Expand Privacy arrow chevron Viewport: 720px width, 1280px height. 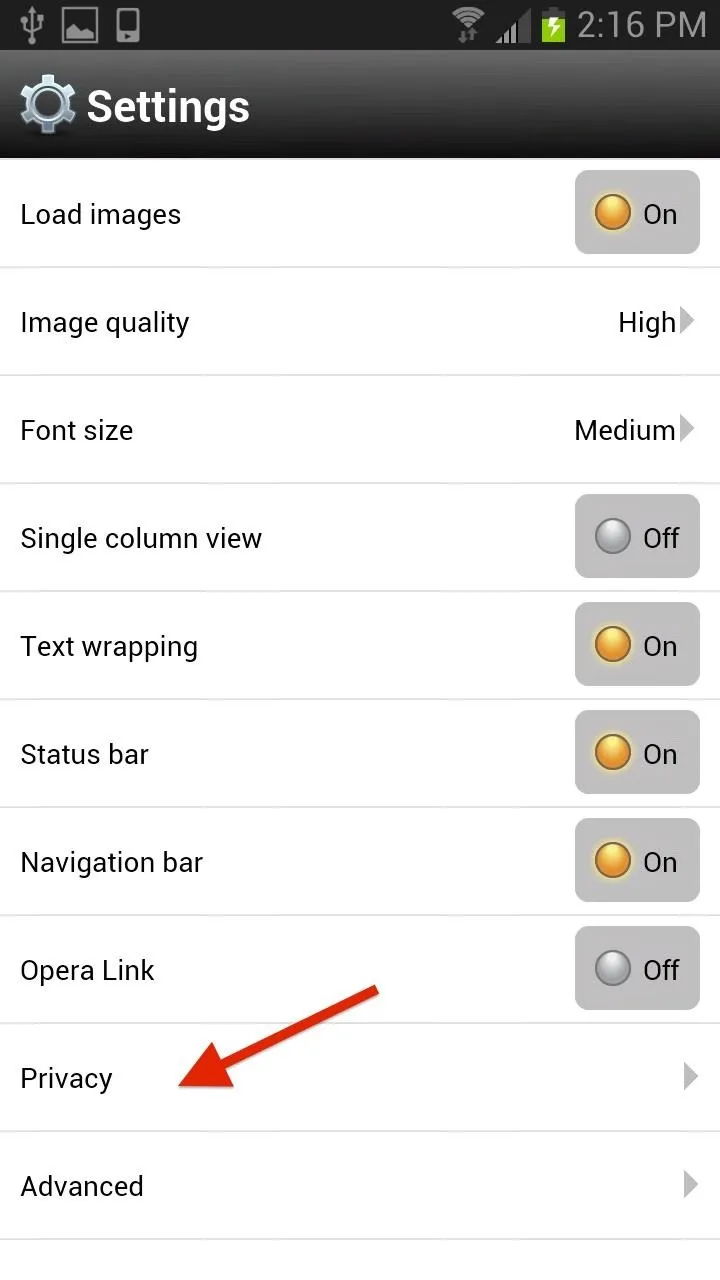[x=690, y=1076]
